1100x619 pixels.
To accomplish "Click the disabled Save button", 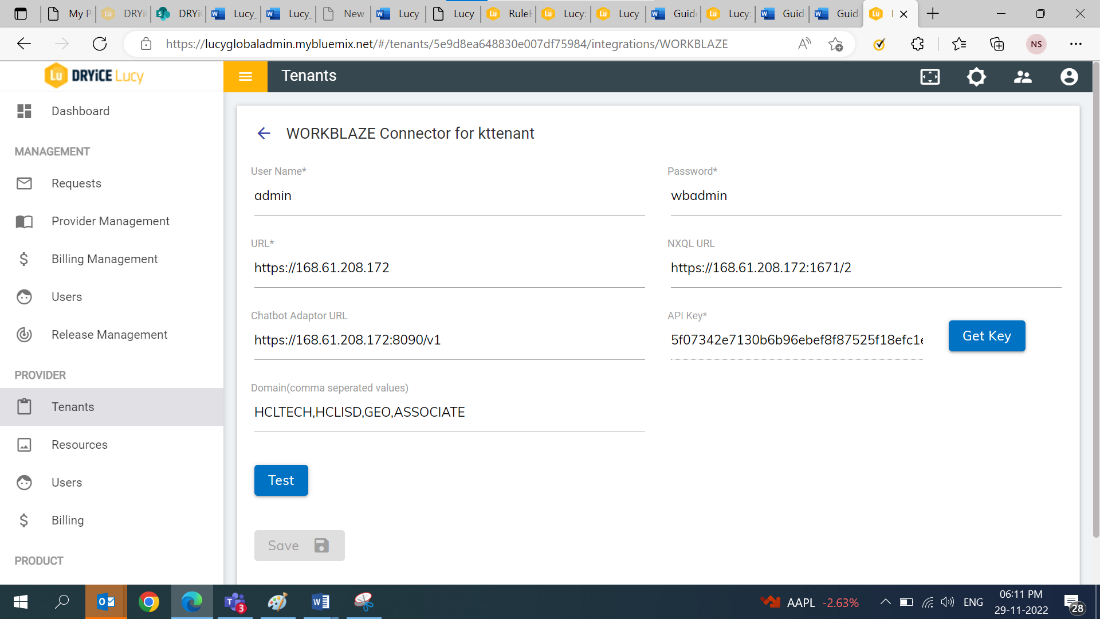I will click(299, 545).
